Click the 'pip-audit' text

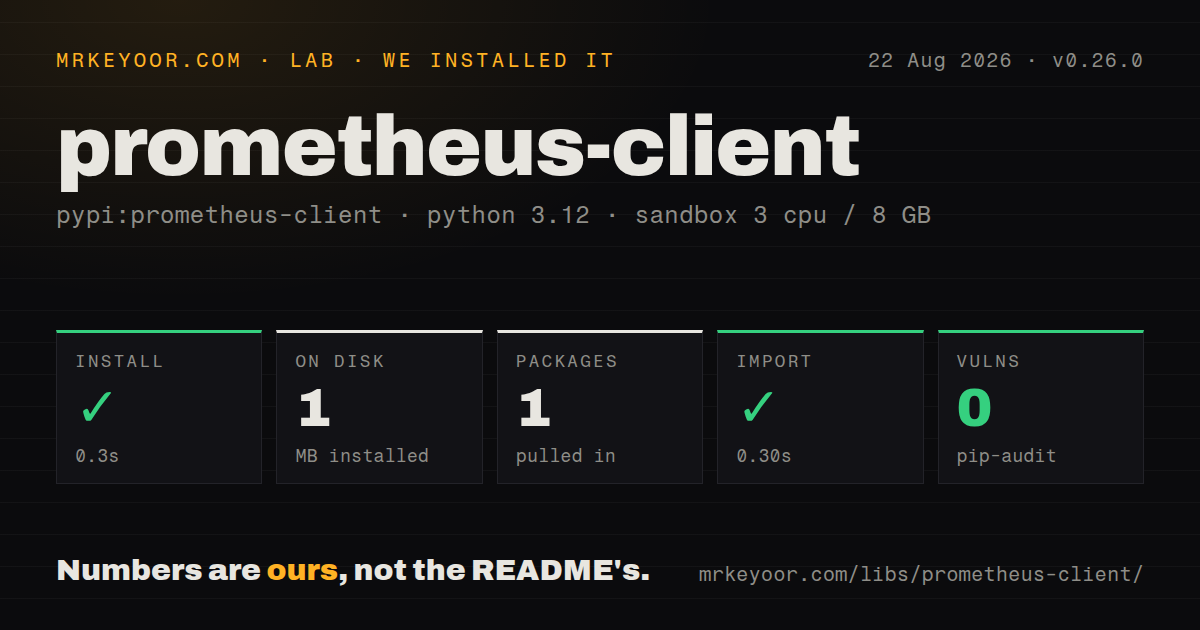tap(1006, 456)
